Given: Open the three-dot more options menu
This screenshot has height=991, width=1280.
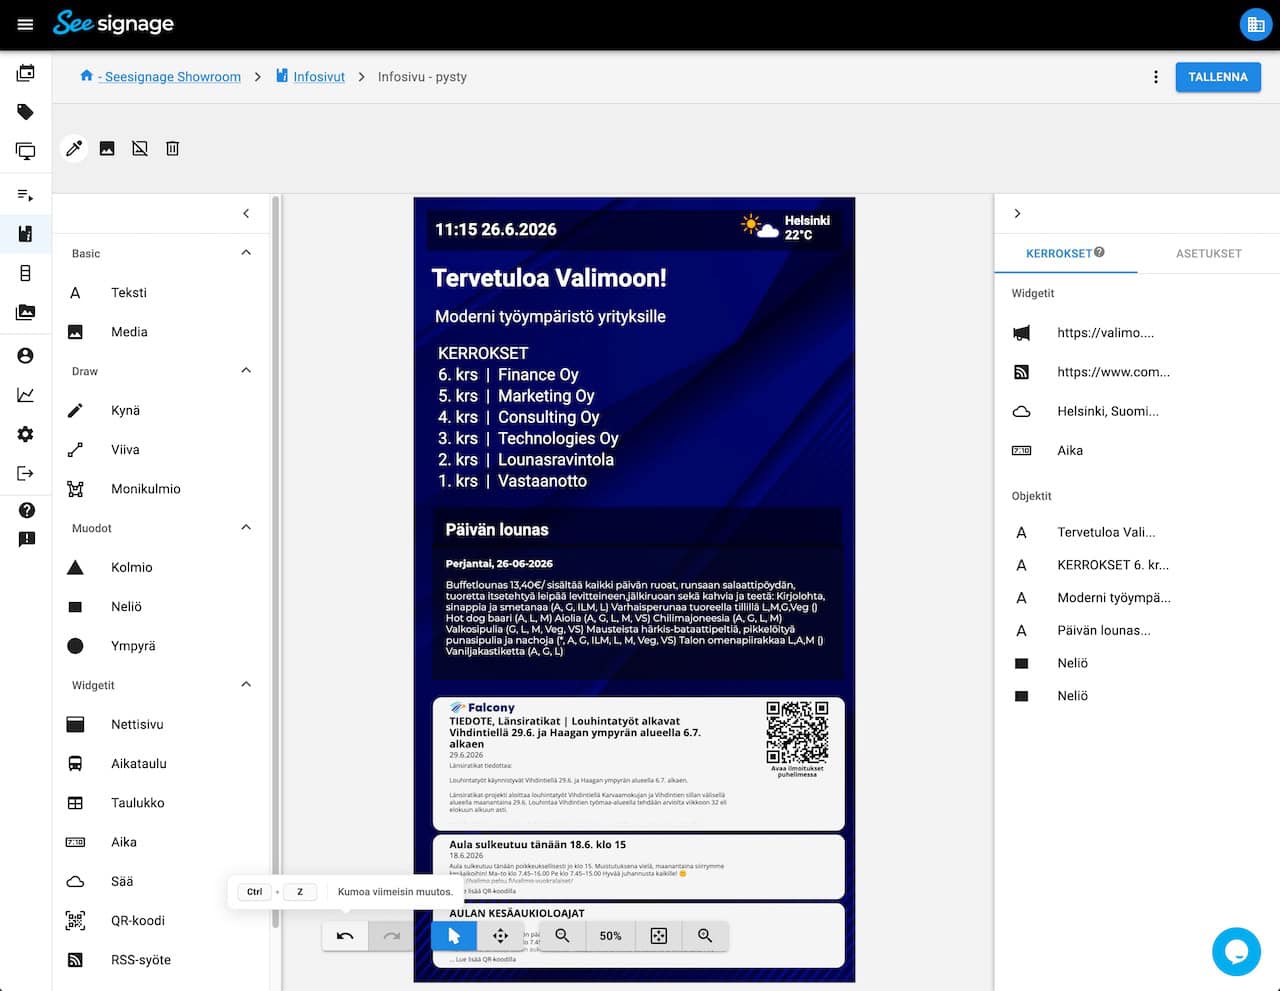Looking at the screenshot, I should (1156, 77).
